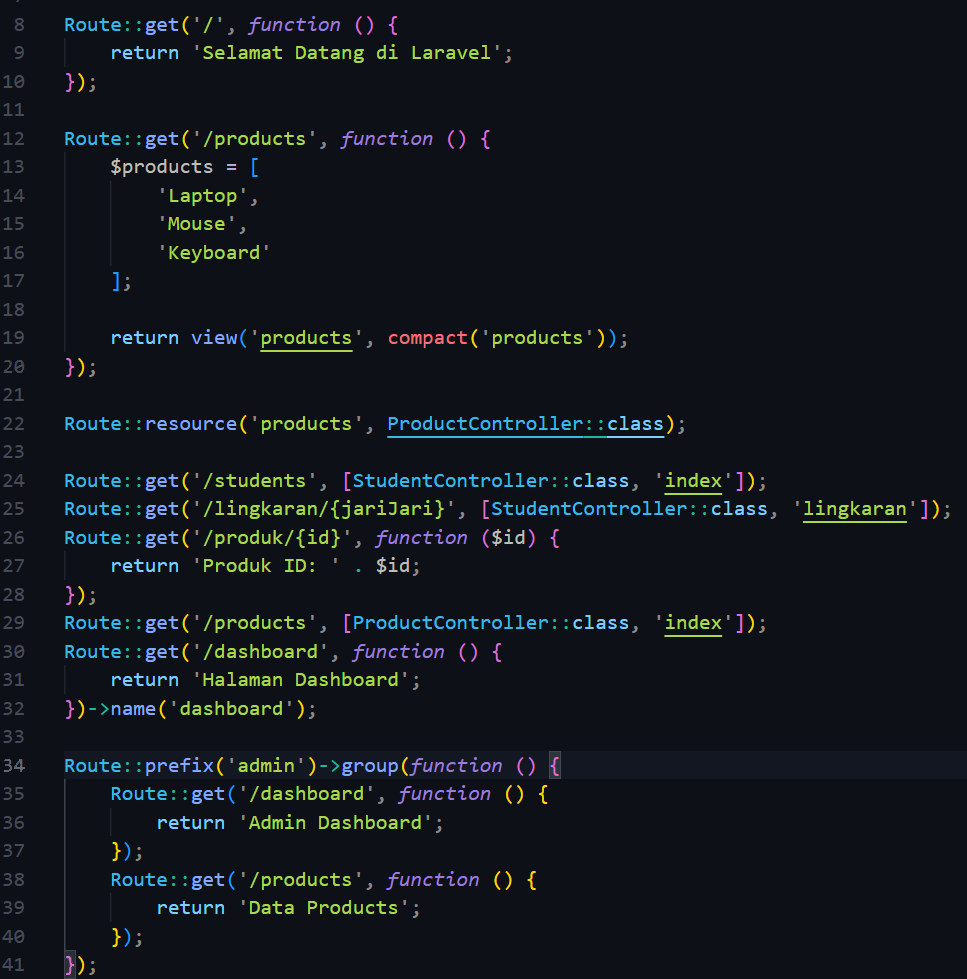Click the highlighted opening brace on line 34
The image size is (967, 979).
[554, 766]
